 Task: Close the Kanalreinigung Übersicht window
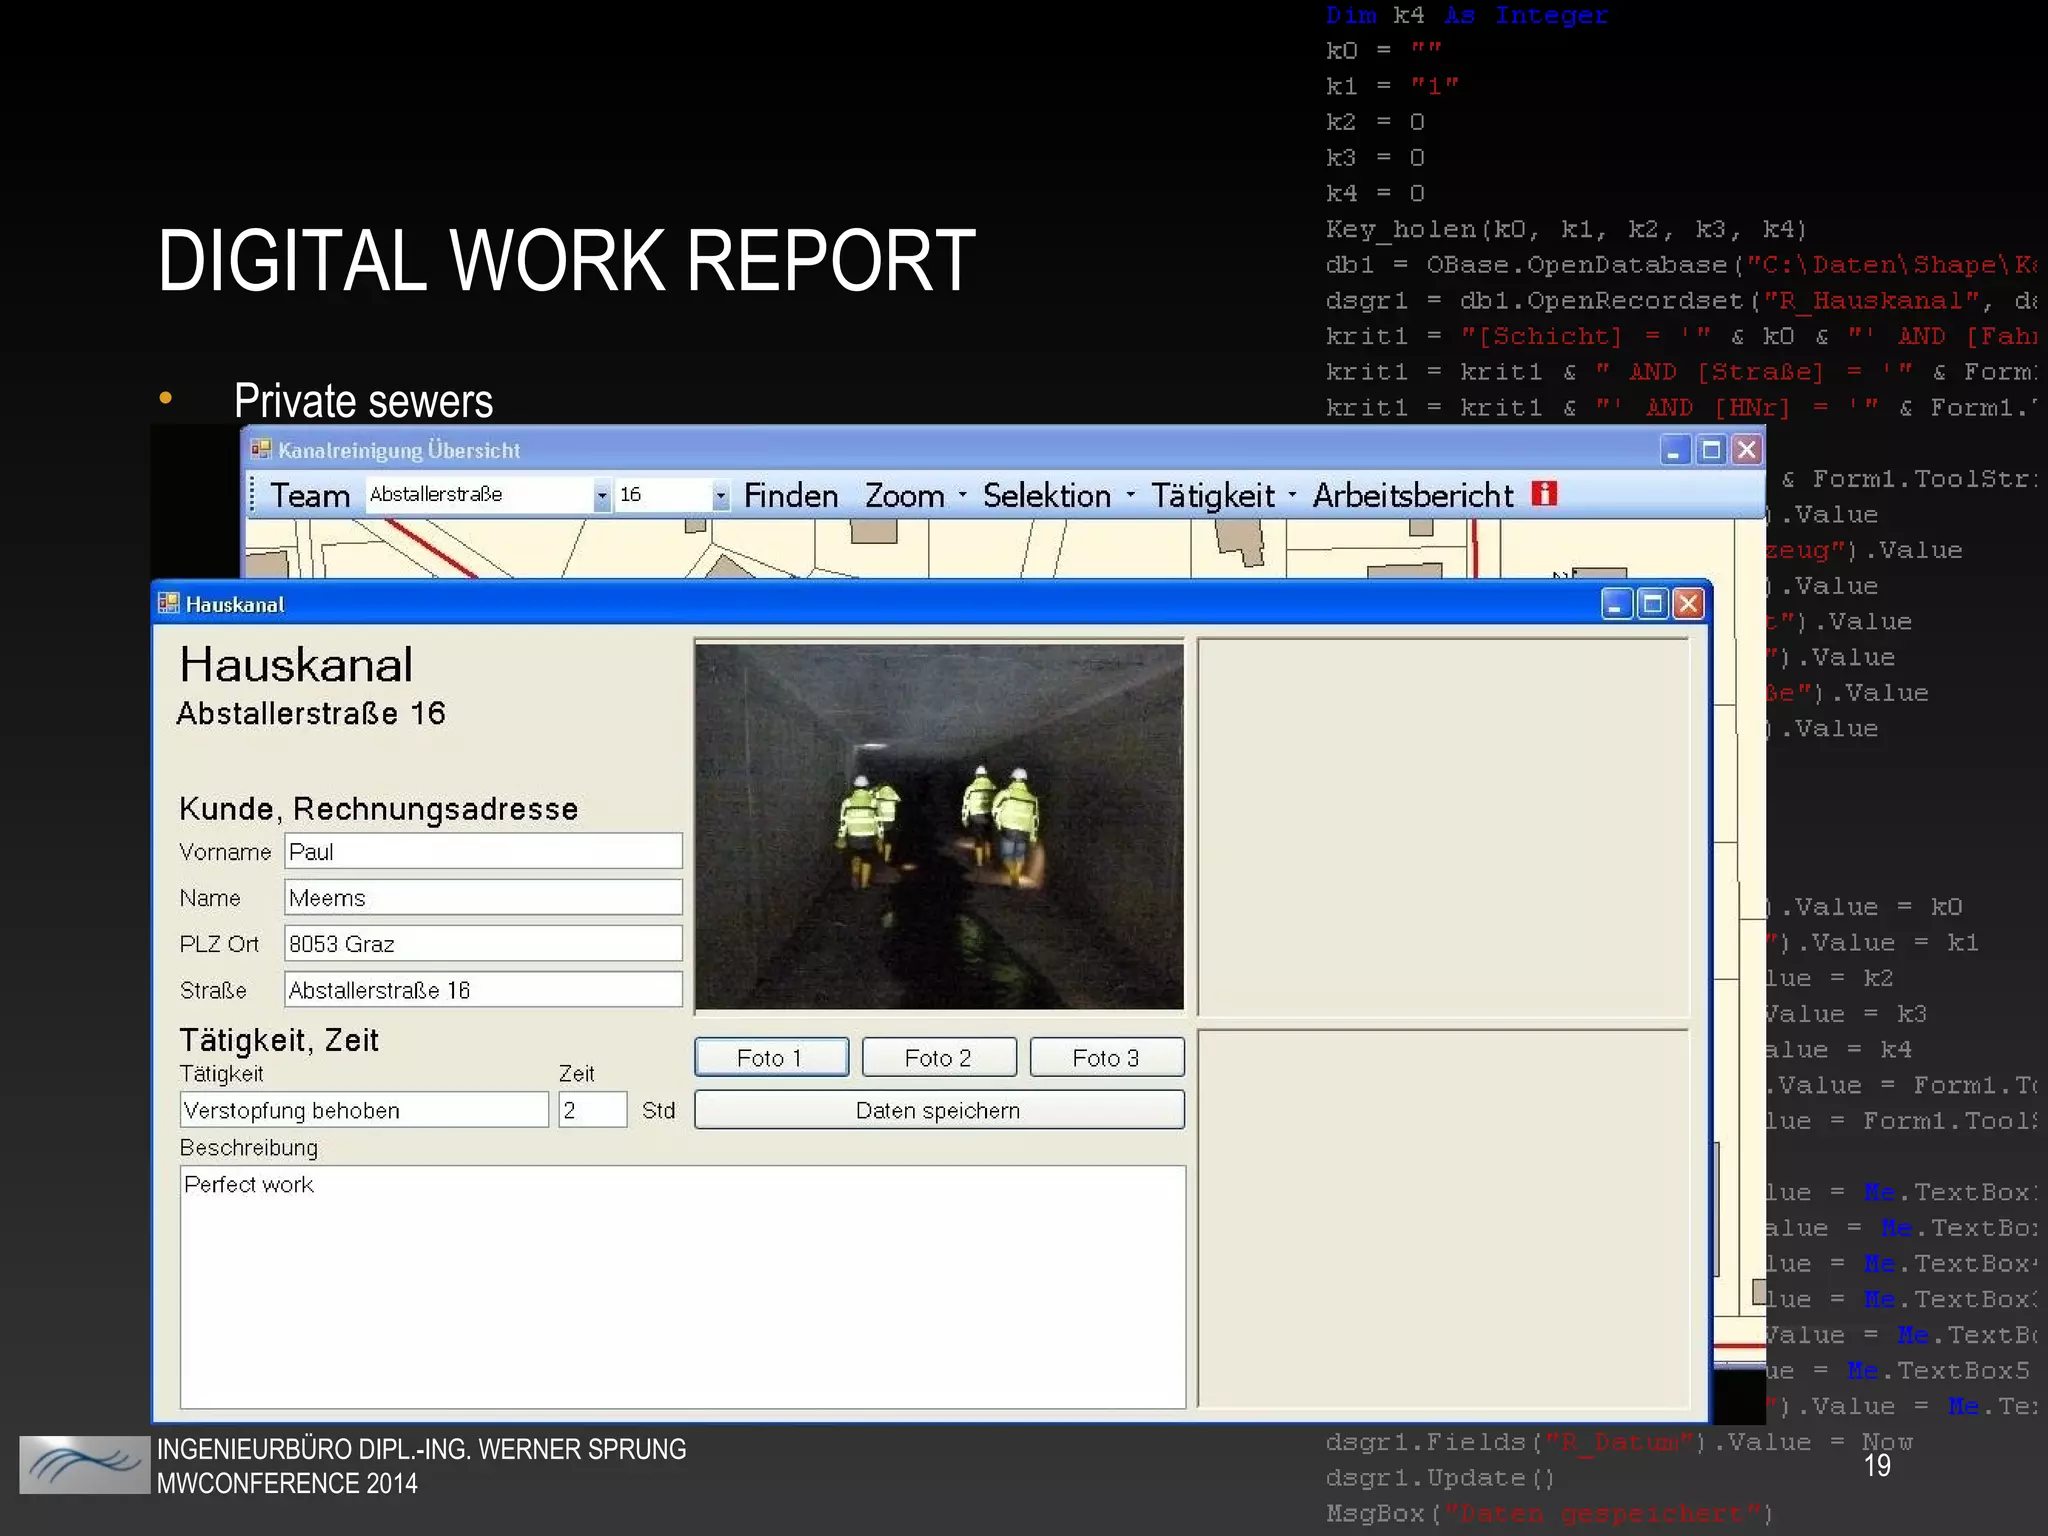click(1747, 450)
